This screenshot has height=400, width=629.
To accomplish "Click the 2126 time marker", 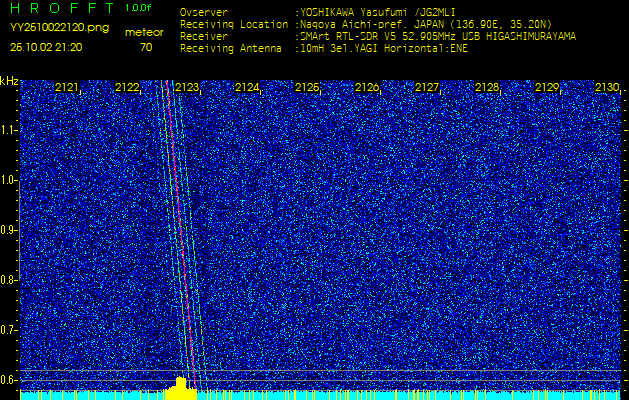I will 367,88.
